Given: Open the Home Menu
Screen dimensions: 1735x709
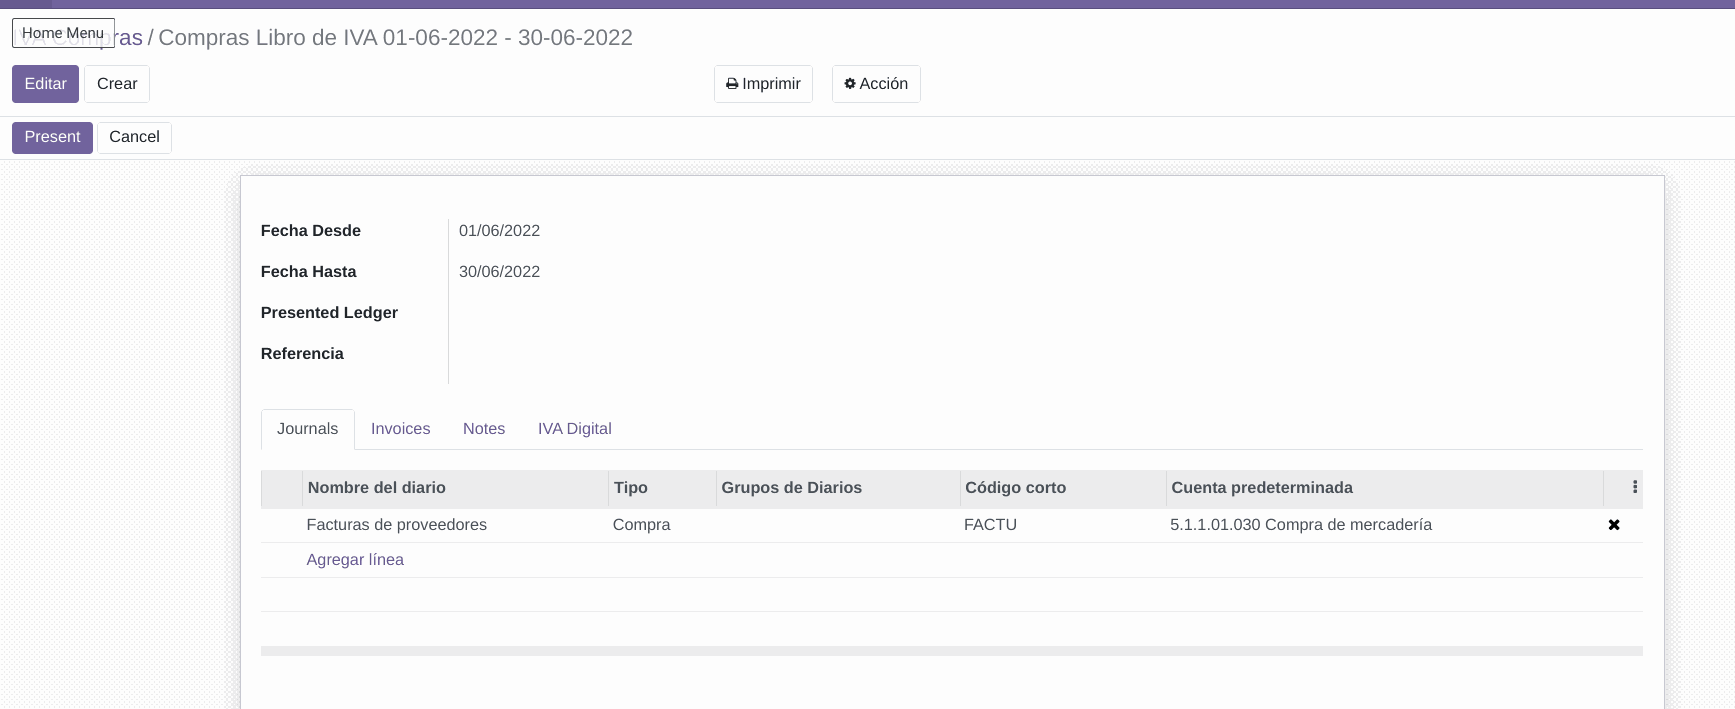Looking at the screenshot, I should coord(63,33).
